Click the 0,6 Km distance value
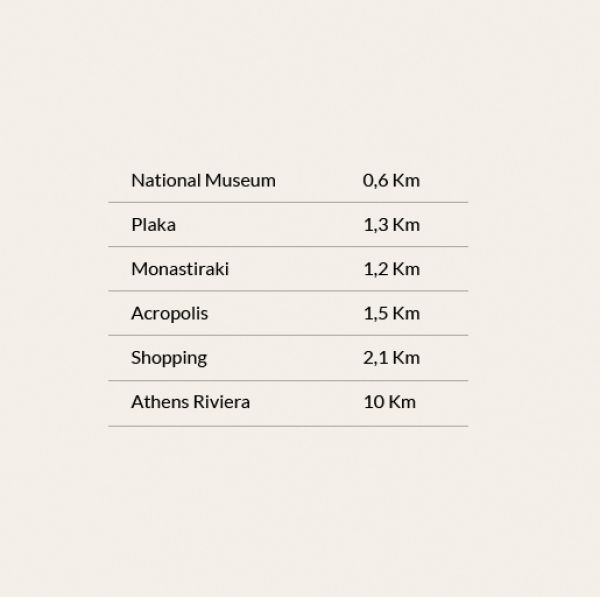Image resolution: width=600 pixels, height=597 pixels. click(391, 181)
